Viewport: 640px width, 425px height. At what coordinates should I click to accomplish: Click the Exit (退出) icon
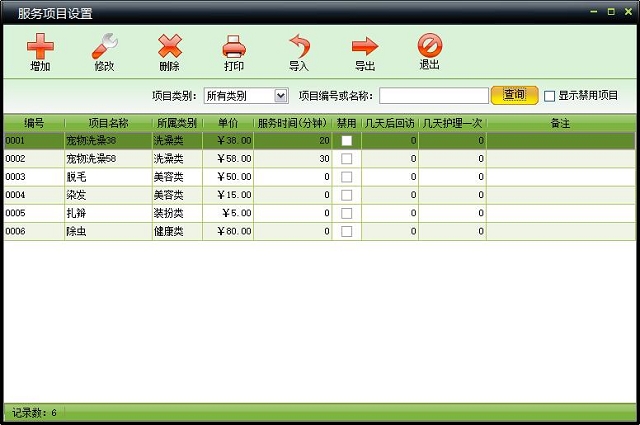430,46
